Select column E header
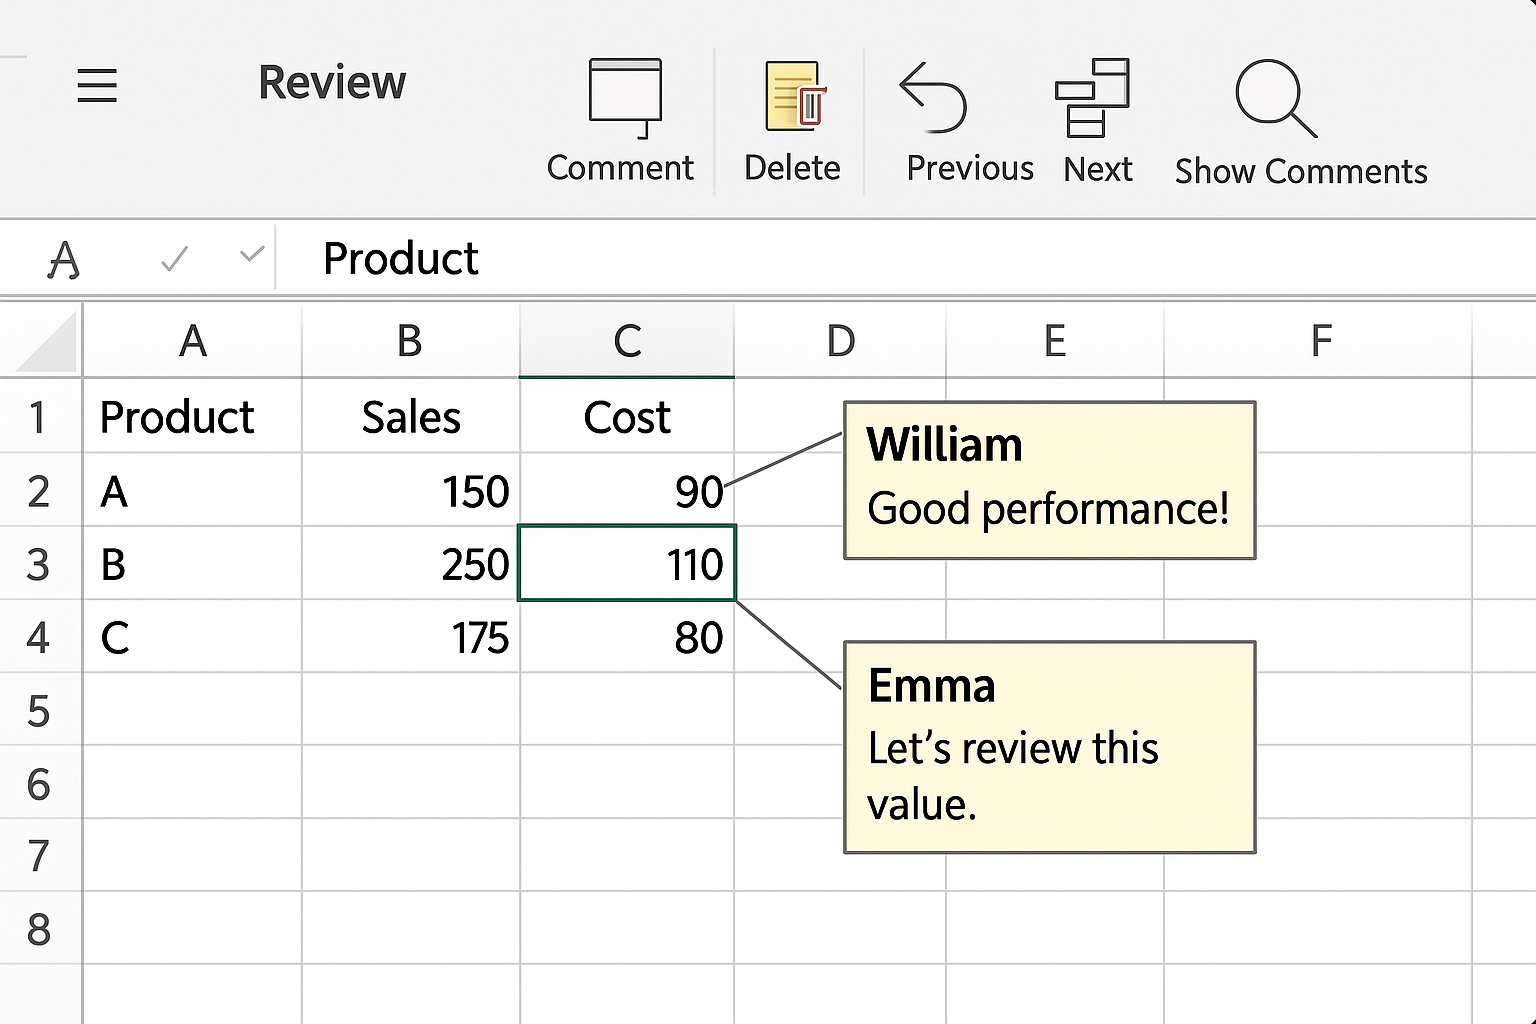 tap(1055, 341)
